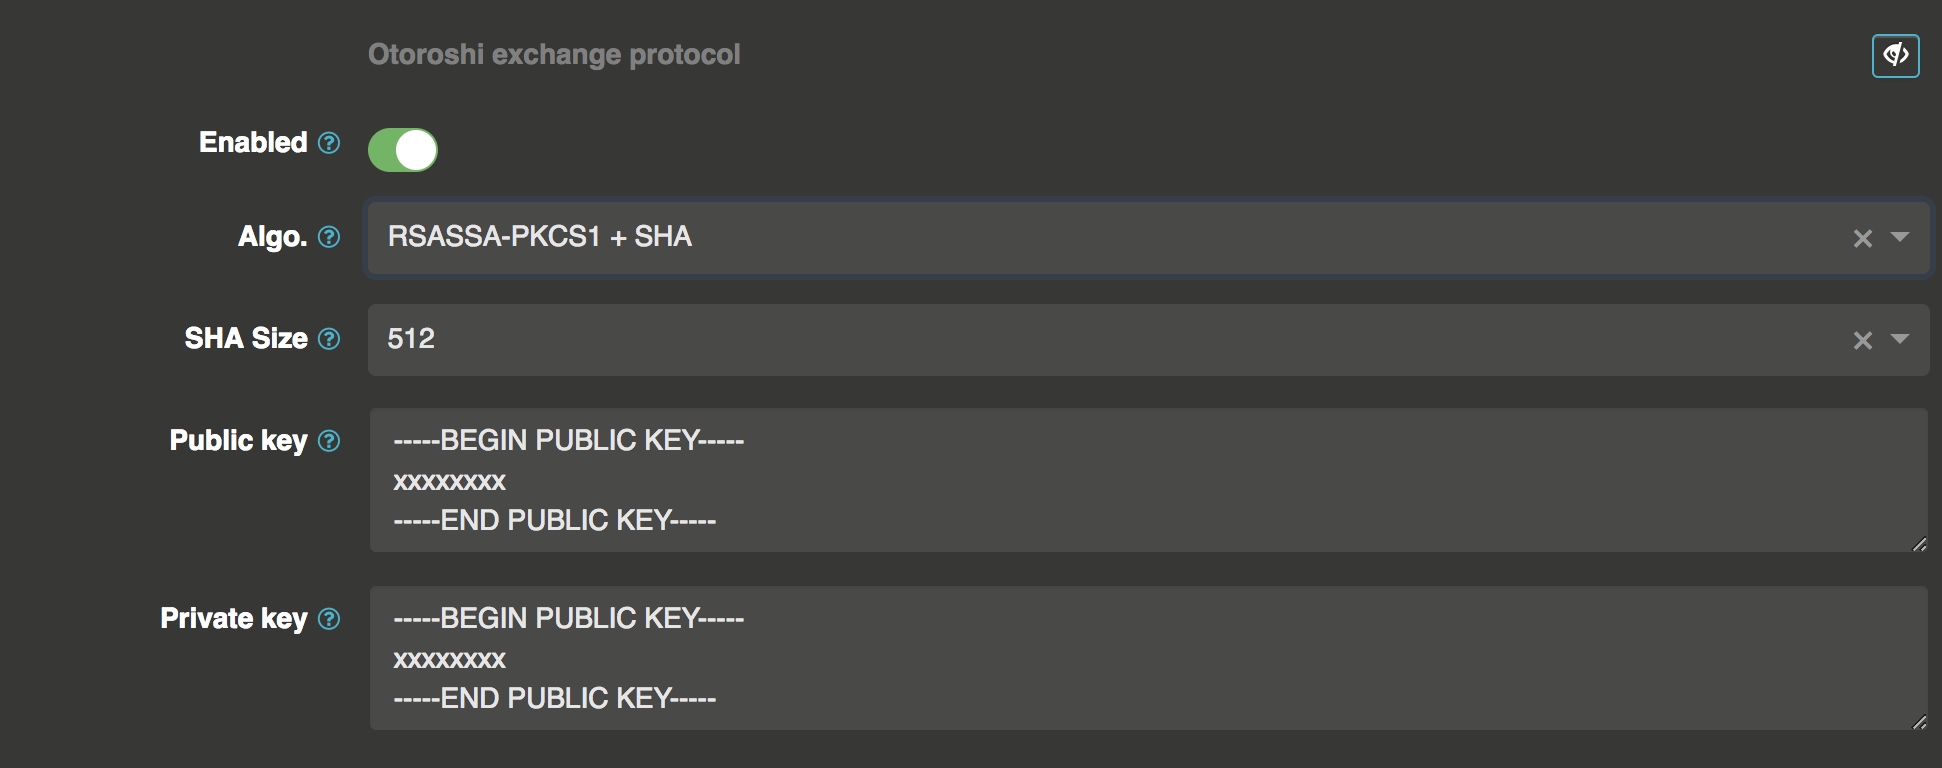
Task: Click the Enabled label text
Action: 253,142
